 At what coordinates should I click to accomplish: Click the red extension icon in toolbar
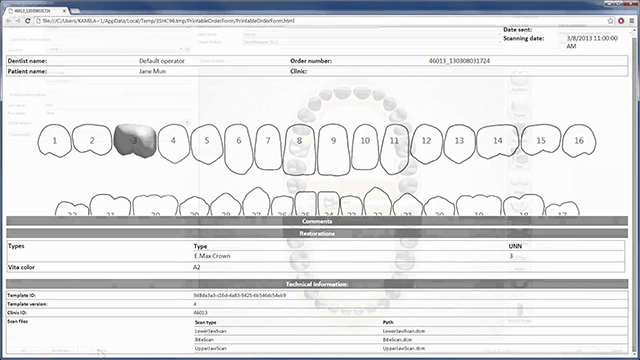coord(621,20)
